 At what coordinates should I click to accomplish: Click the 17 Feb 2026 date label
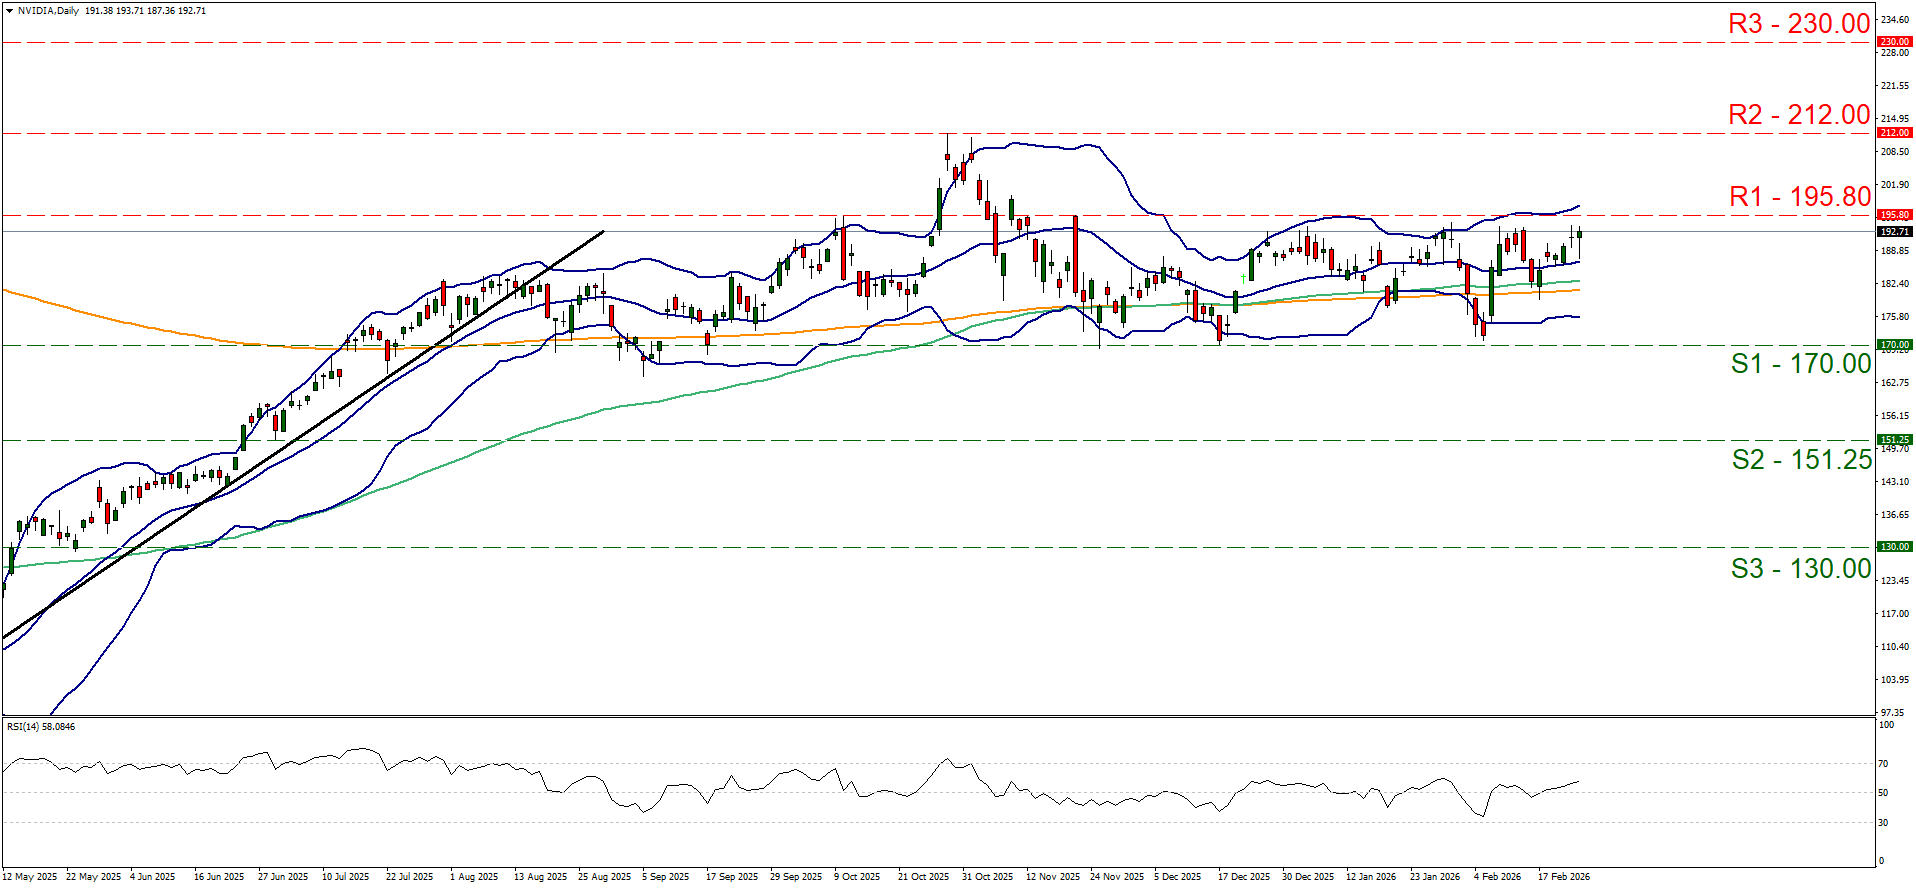[x=1563, y=877]
